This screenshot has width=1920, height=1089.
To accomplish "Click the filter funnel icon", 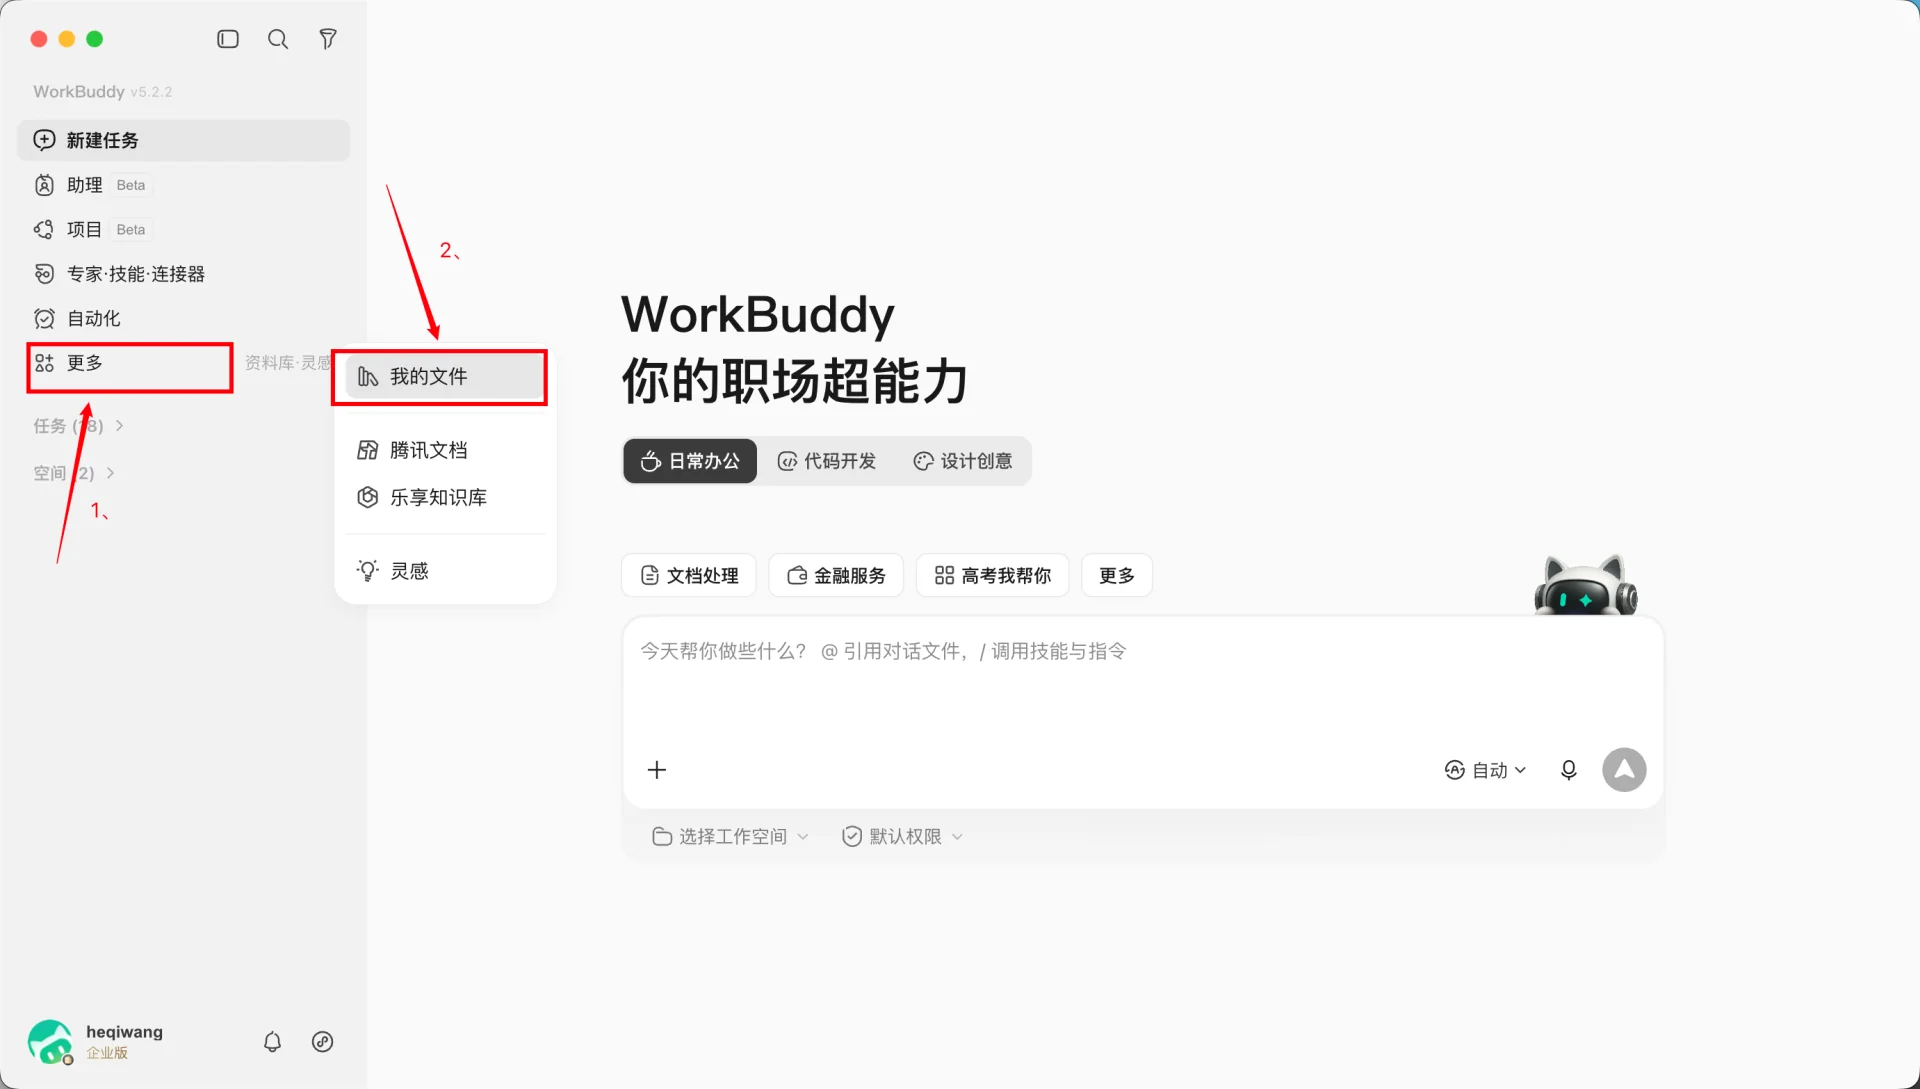I will pos(328,39).
